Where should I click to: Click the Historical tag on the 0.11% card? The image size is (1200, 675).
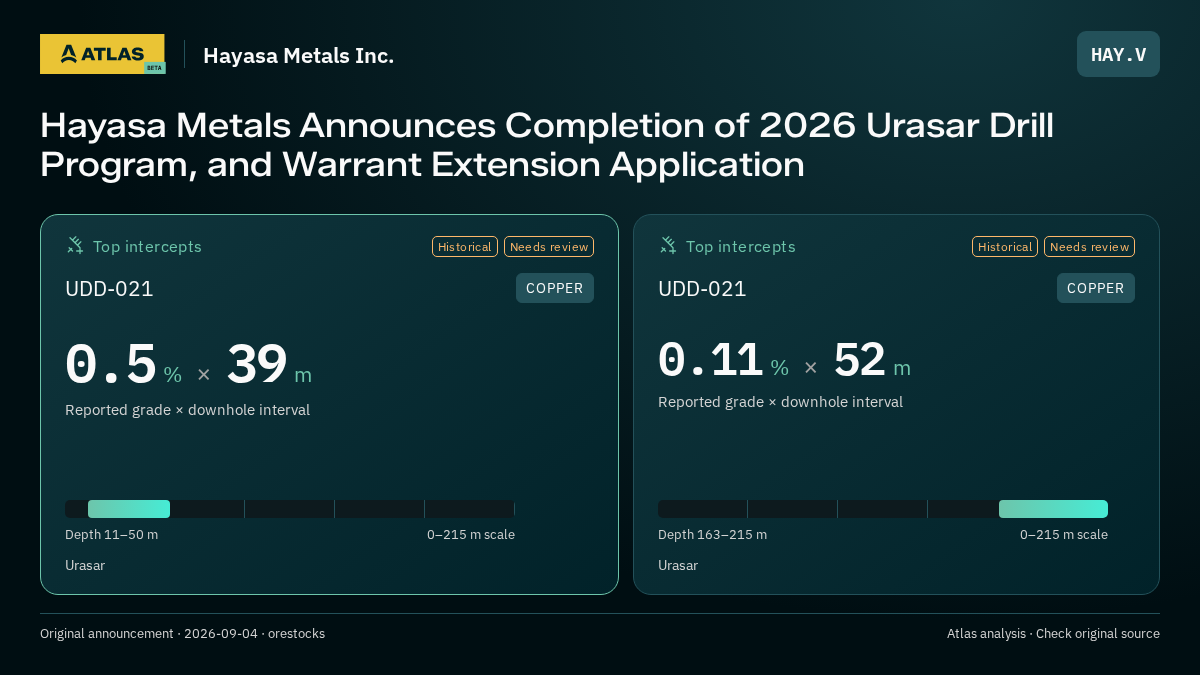(1005, 247)
